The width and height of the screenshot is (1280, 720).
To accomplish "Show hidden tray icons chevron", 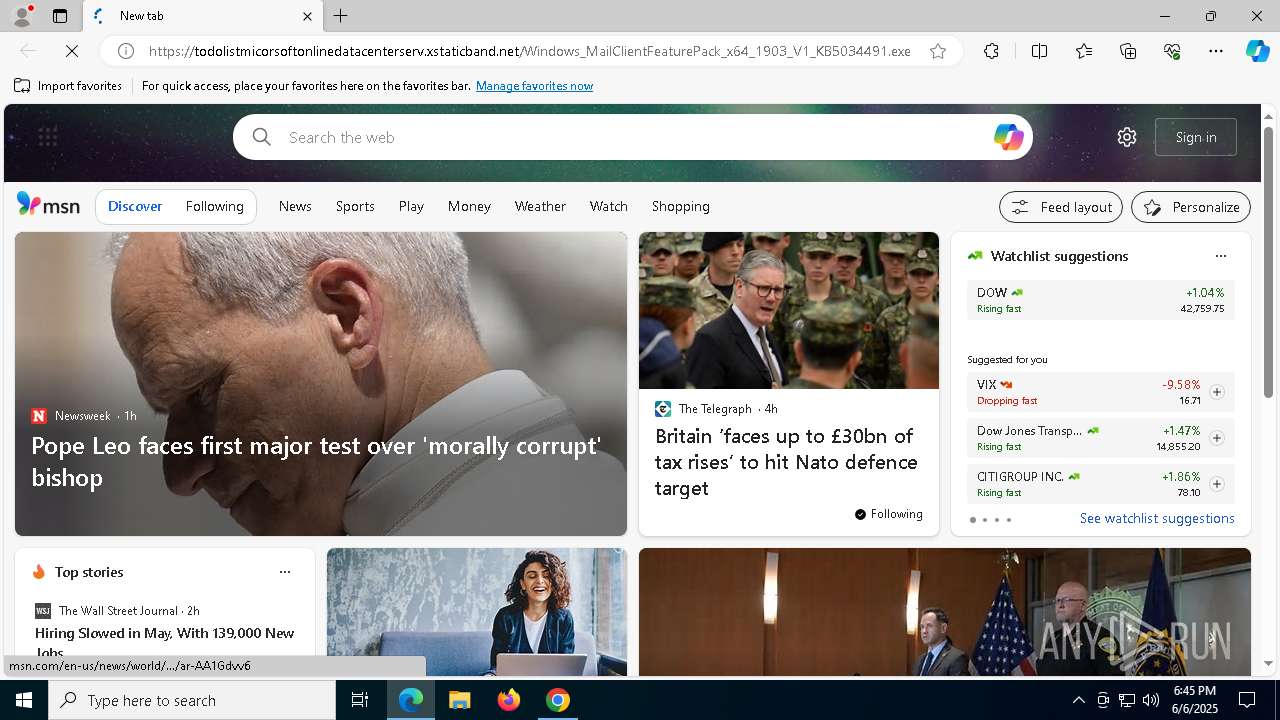I will (x=1078, y=700).
